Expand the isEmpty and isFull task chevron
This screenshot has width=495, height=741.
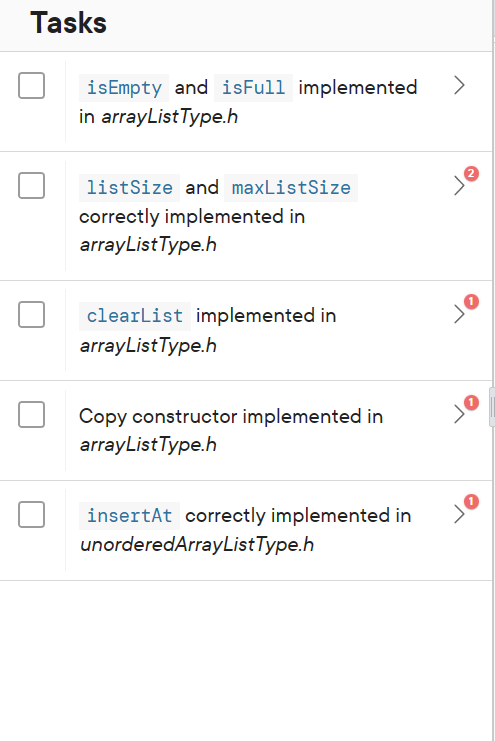tap(459, 86)
